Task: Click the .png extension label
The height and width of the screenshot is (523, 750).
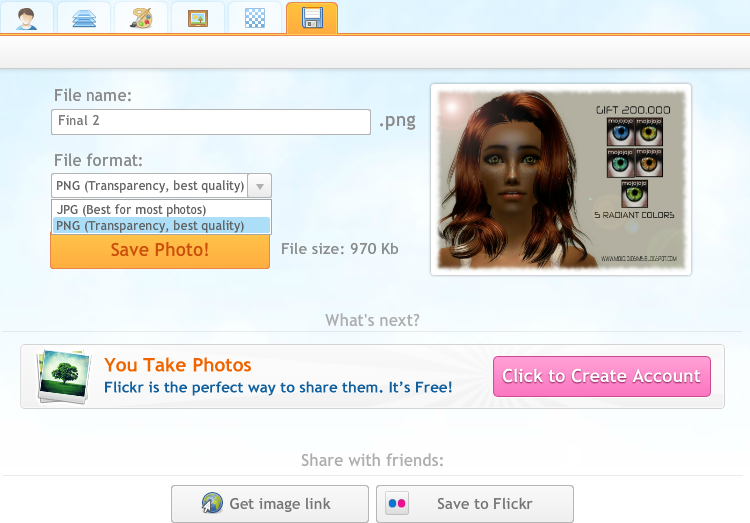Action: (x=397, y=121)
